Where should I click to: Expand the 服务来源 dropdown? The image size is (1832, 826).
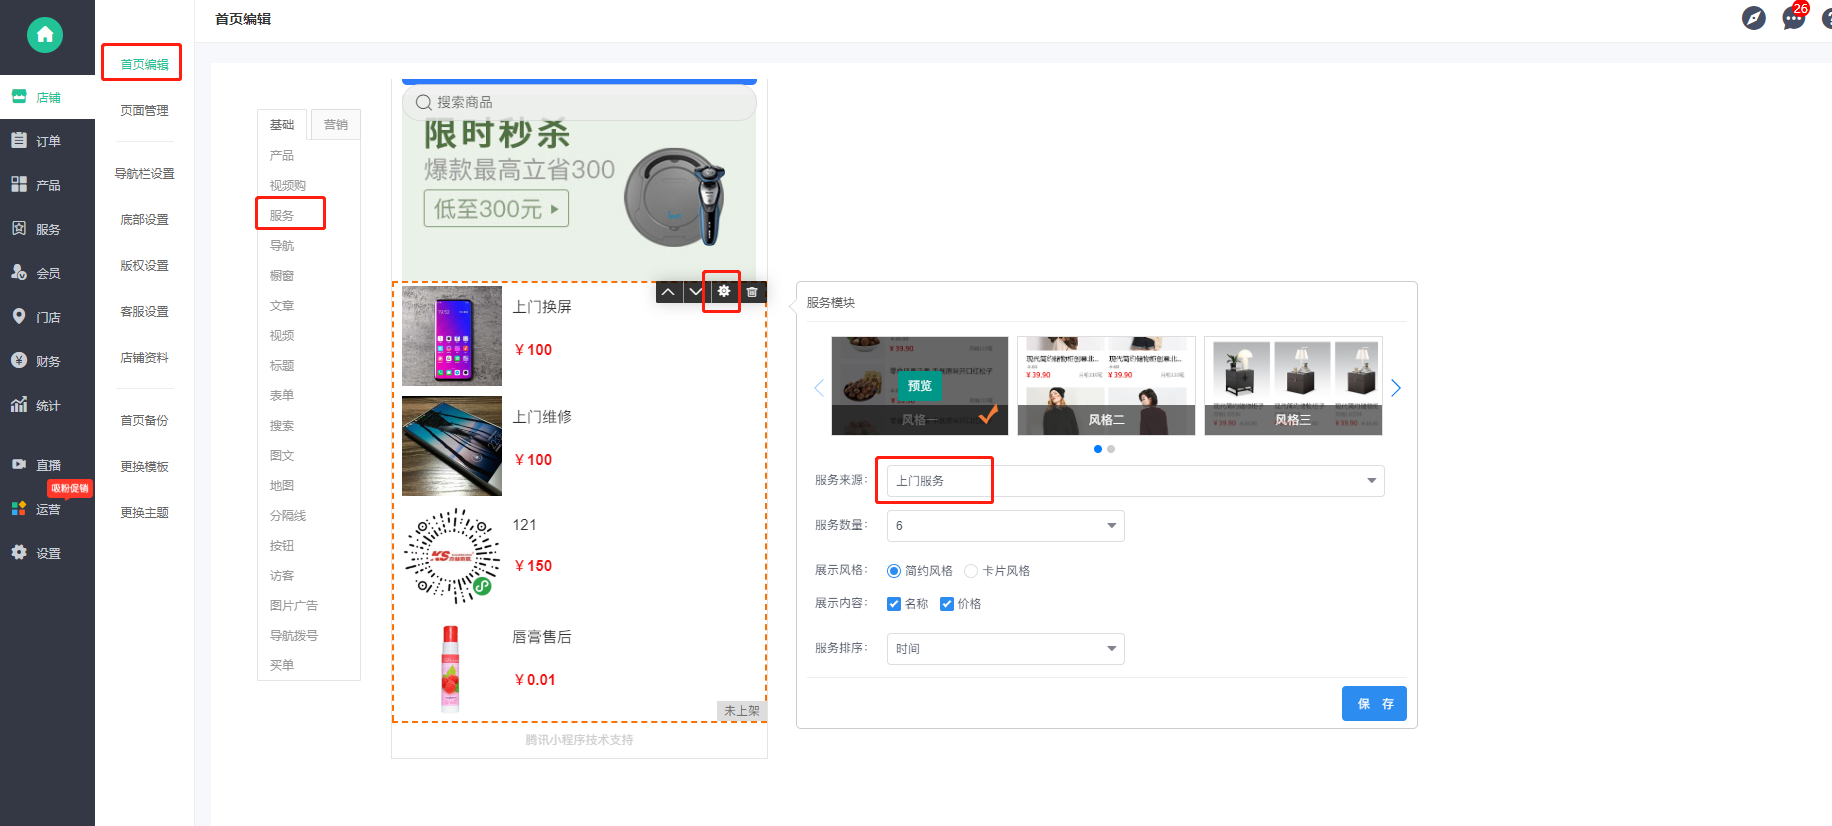click(x=1135, y=481)
